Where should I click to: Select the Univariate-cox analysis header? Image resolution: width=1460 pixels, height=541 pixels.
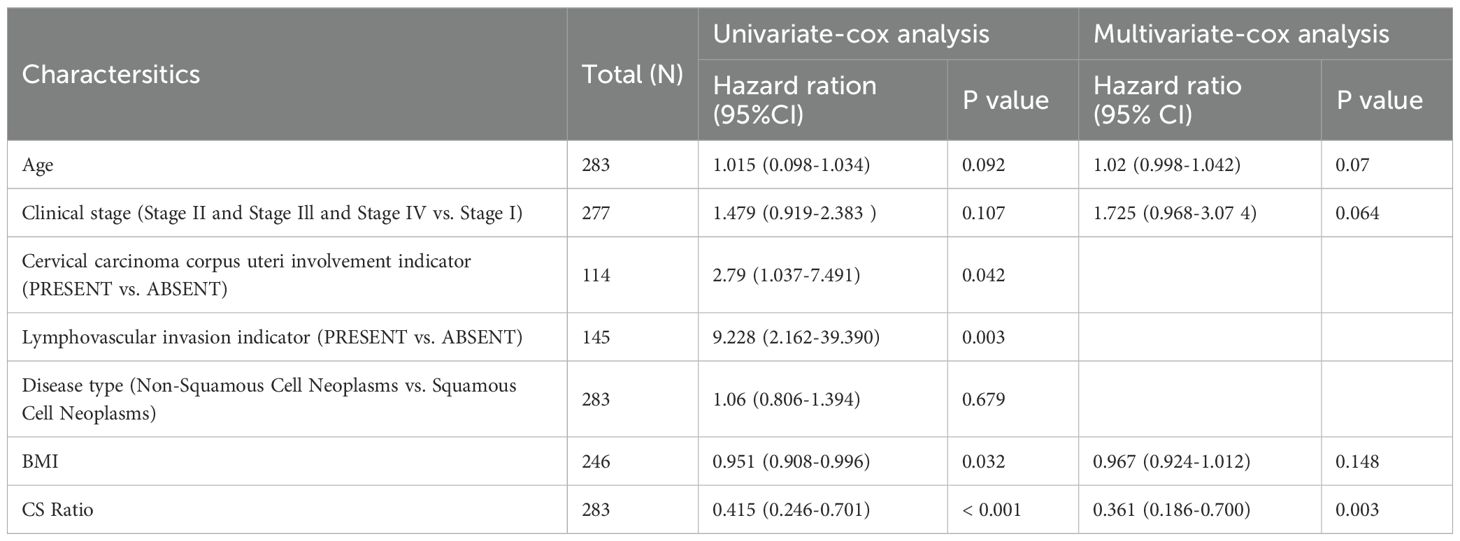coord(850,33)
